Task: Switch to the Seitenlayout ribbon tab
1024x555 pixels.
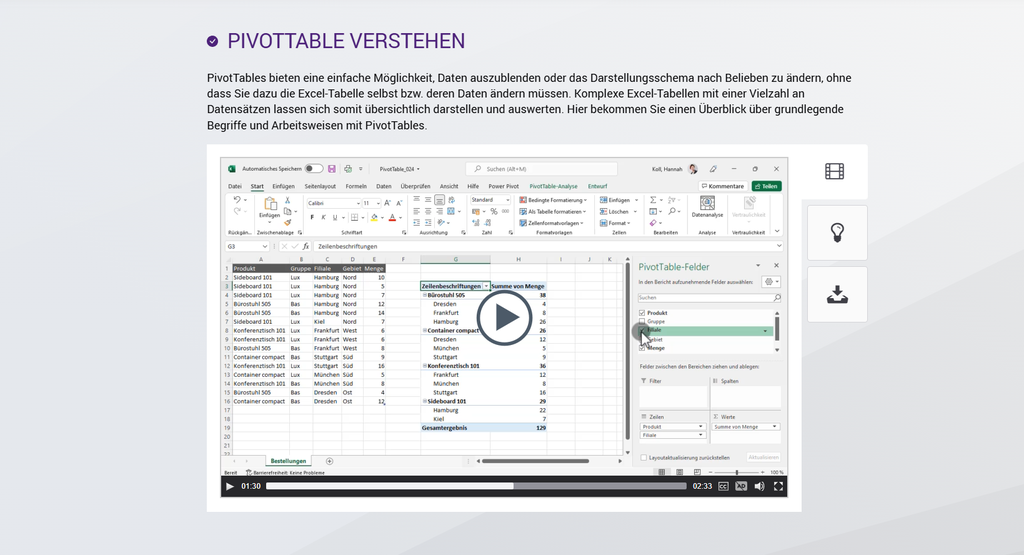Action: pos(320,186)
